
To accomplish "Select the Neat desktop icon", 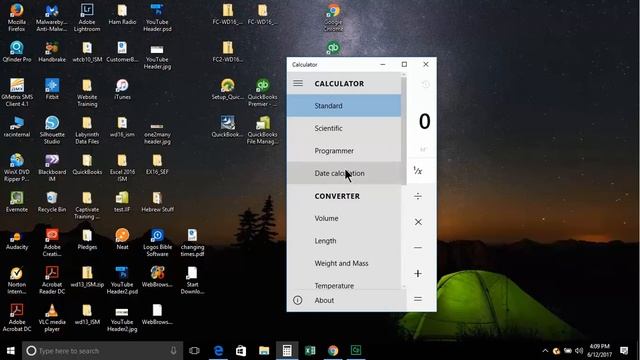I will [122, 239].
